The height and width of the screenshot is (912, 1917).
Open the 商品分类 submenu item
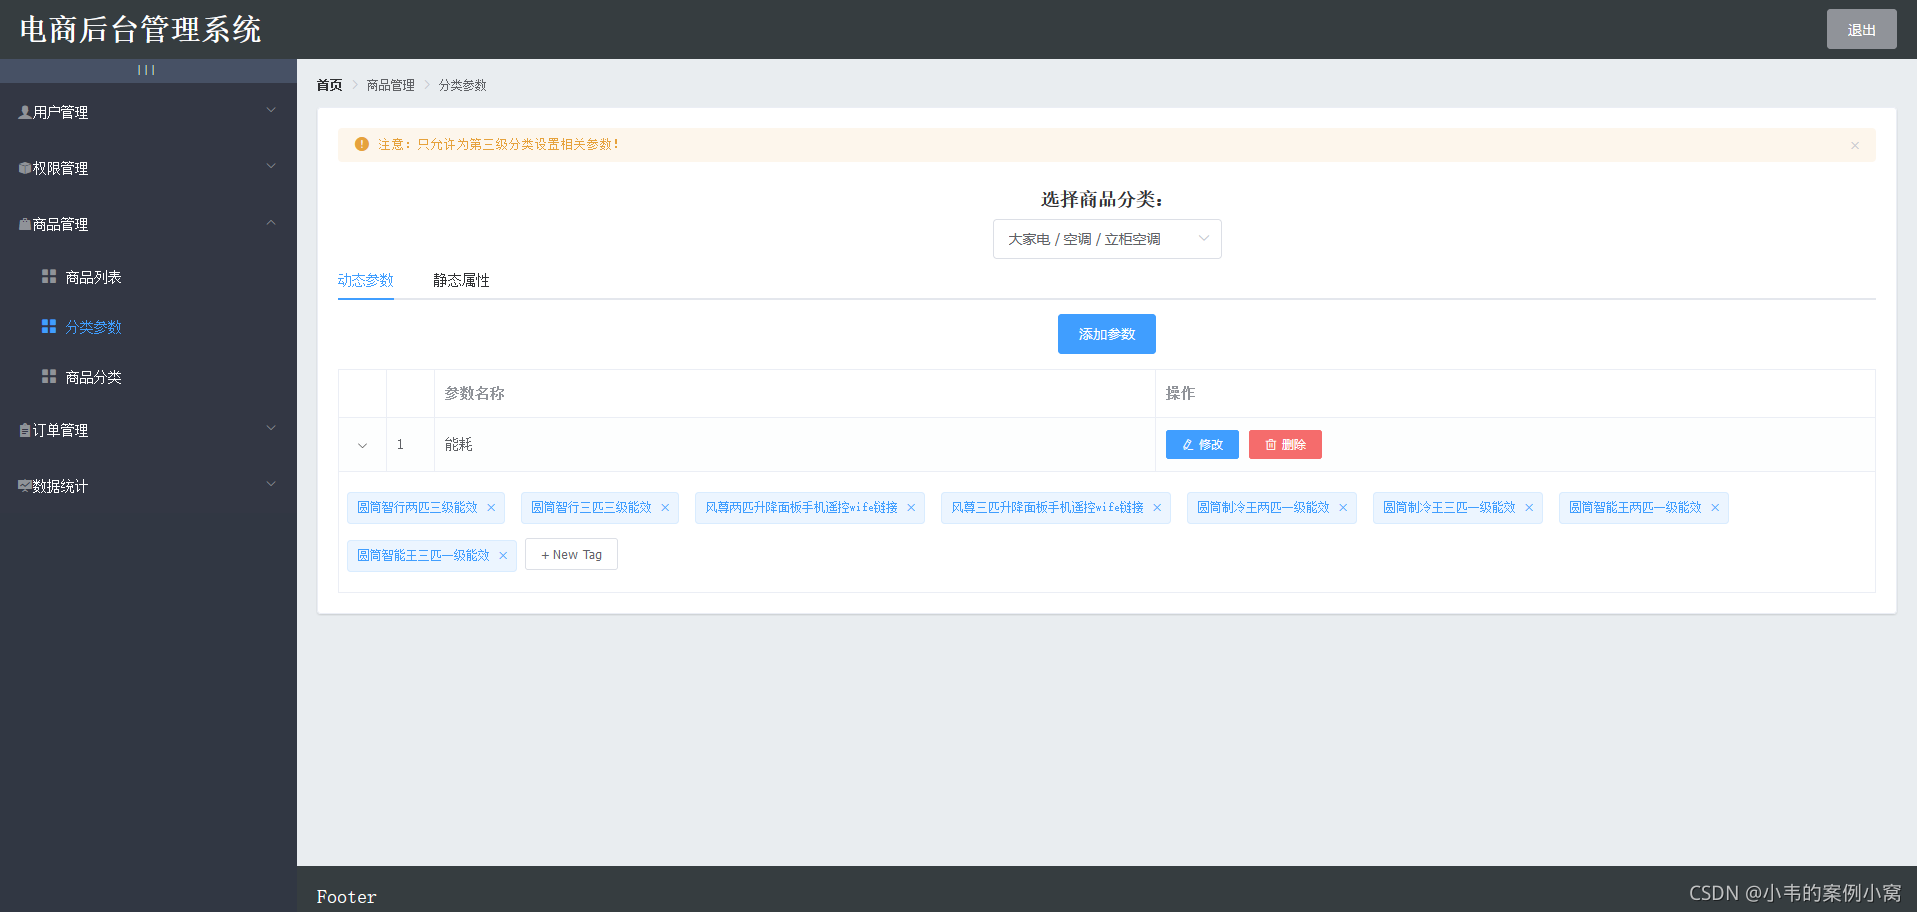tap(148, 377)
